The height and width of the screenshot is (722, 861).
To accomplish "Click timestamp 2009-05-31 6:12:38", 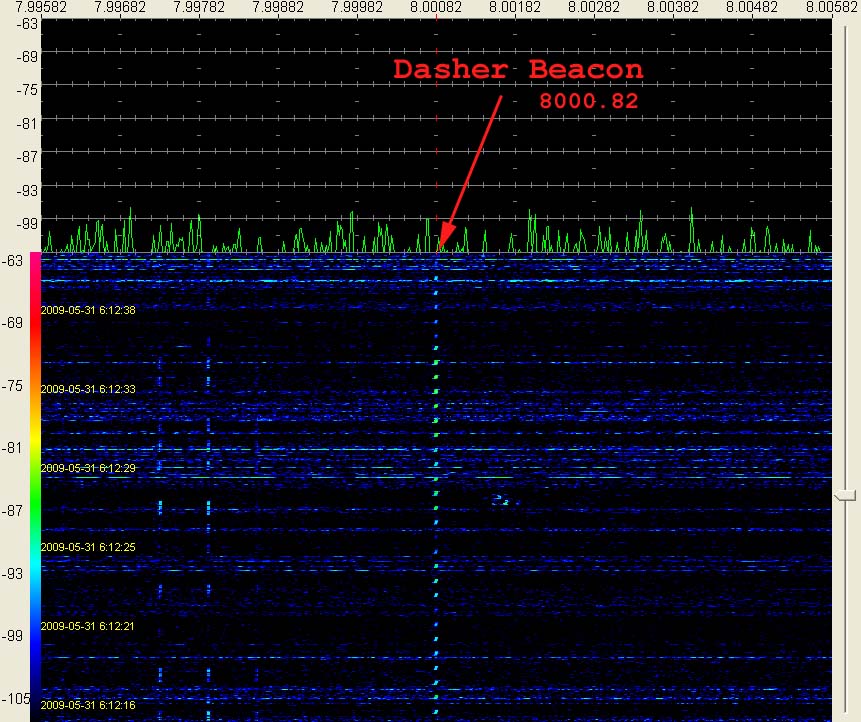I will point(88,310).
